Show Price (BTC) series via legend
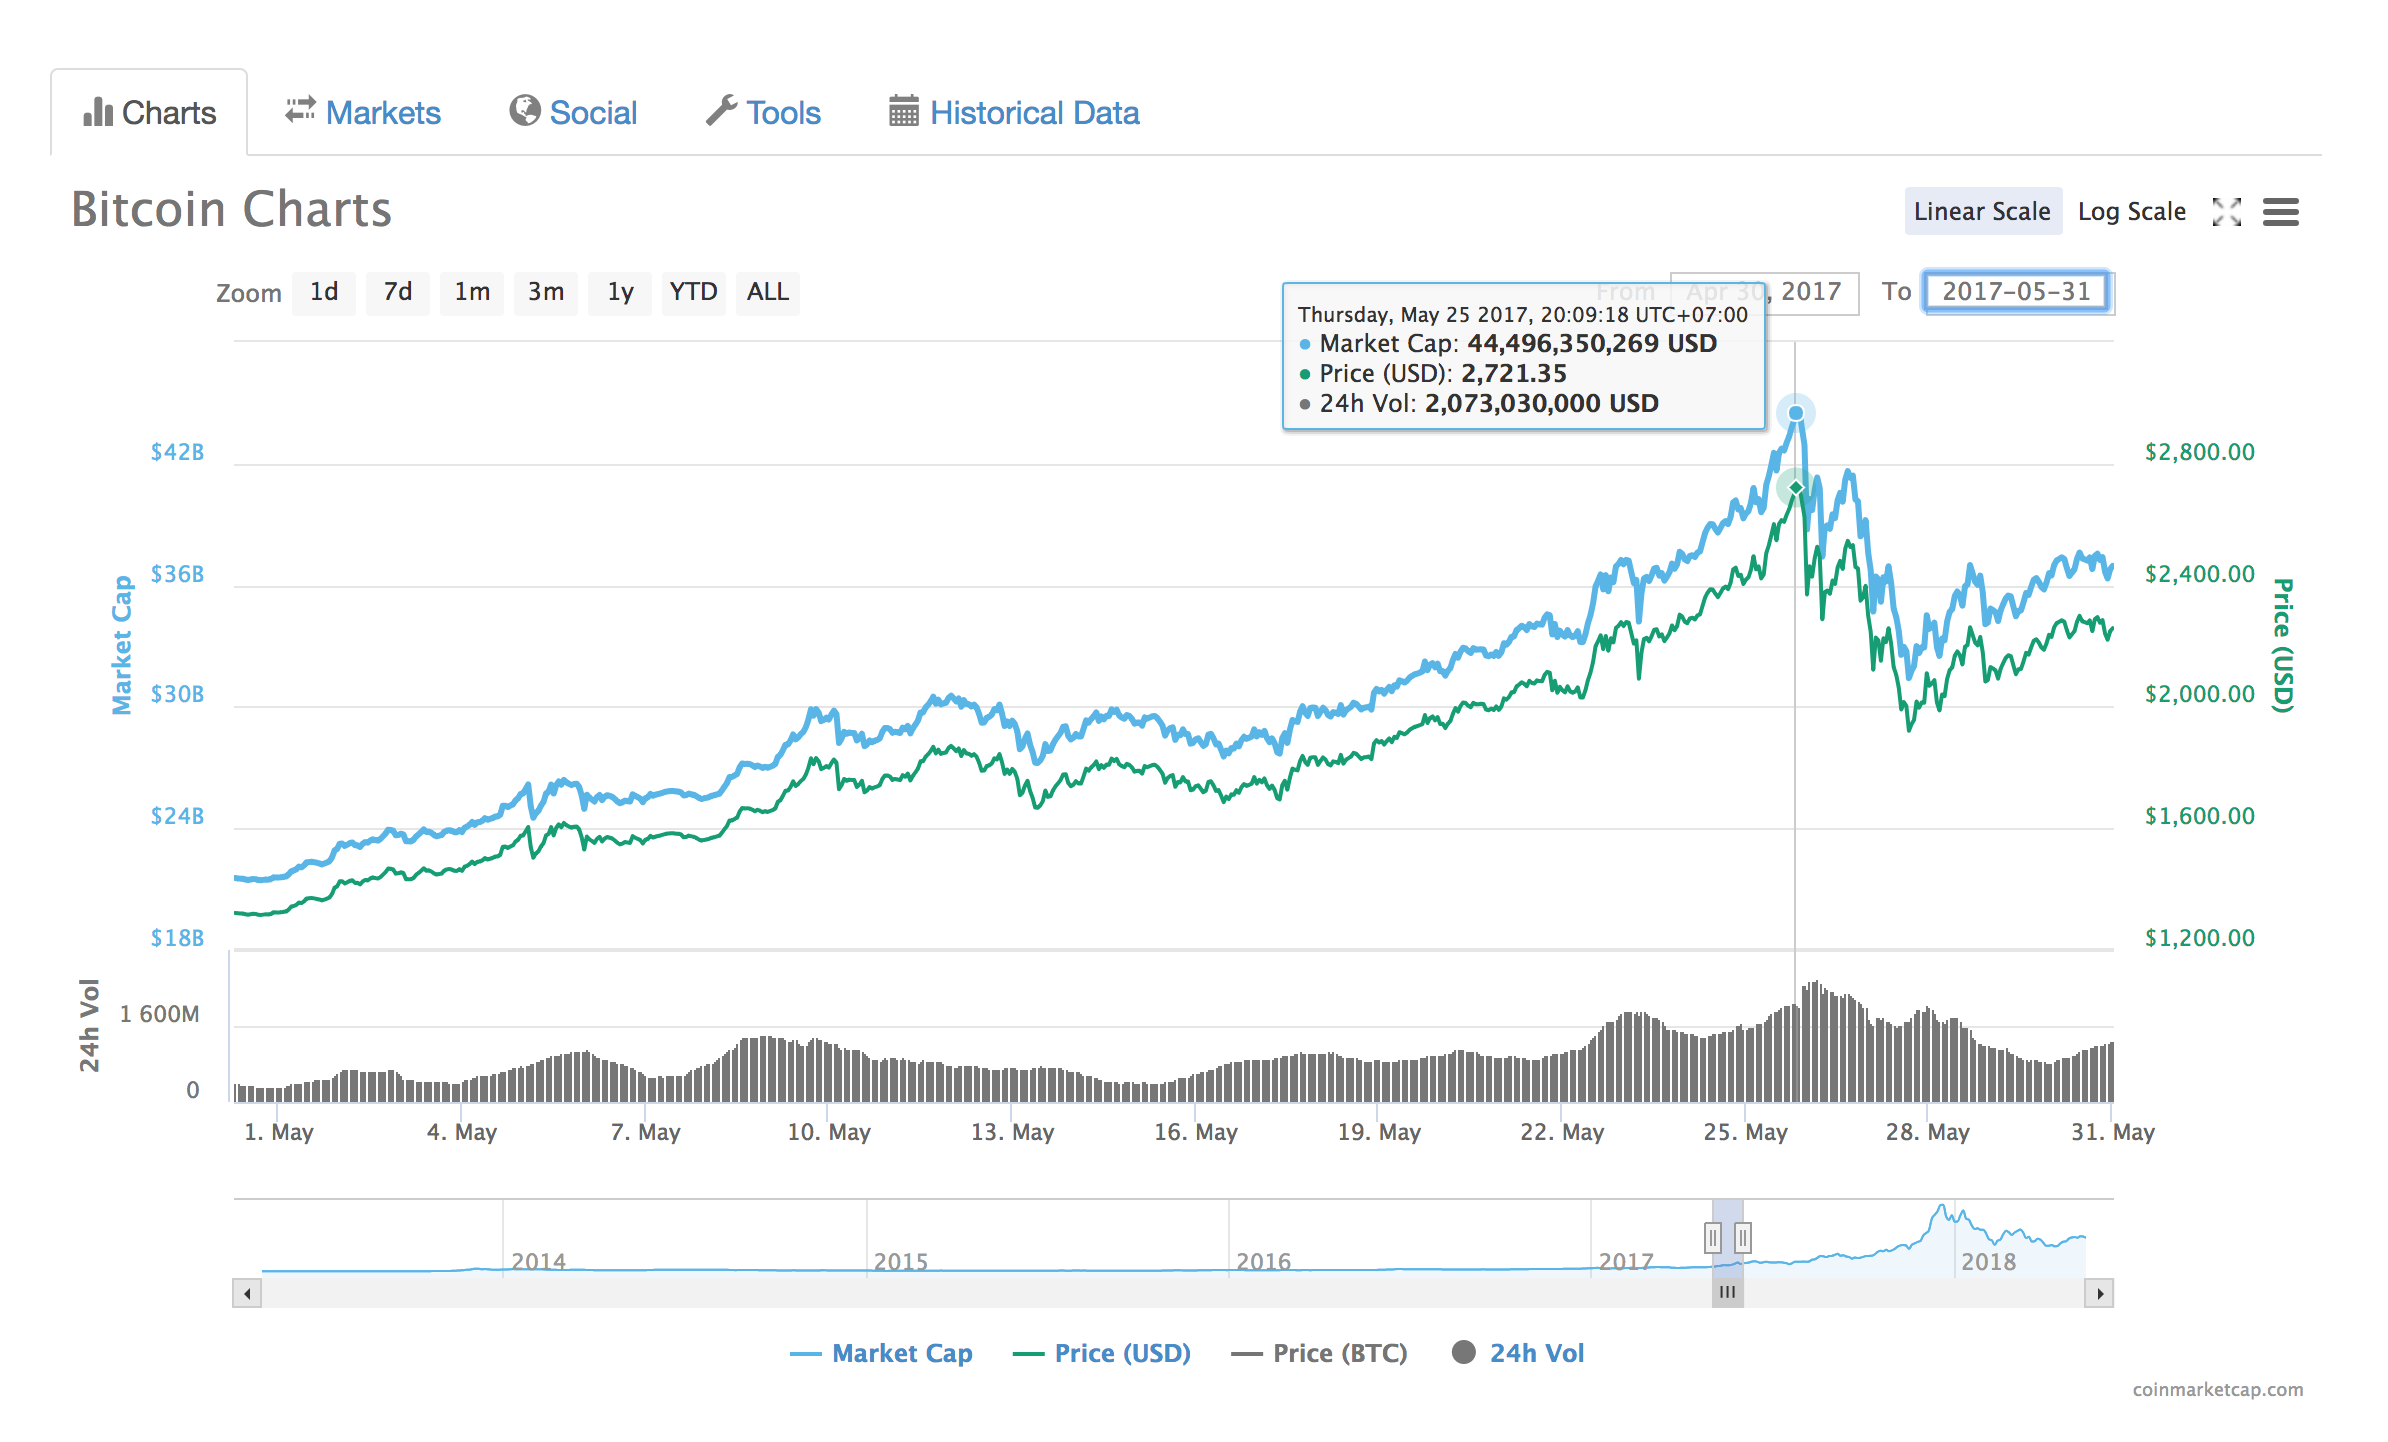This screenshot has height=1442, width=2388. [1338, 1353]
